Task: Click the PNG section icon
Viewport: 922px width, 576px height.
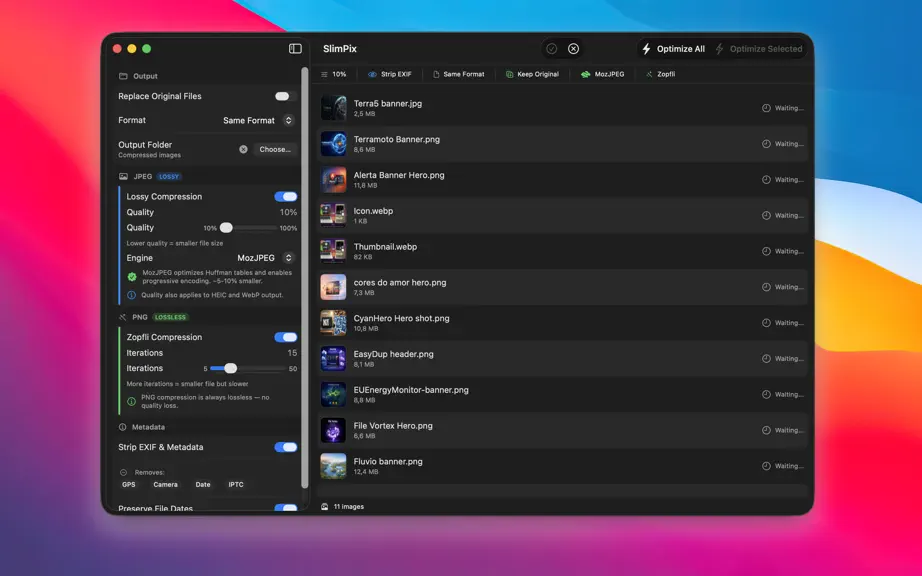Action: [123, 317]
